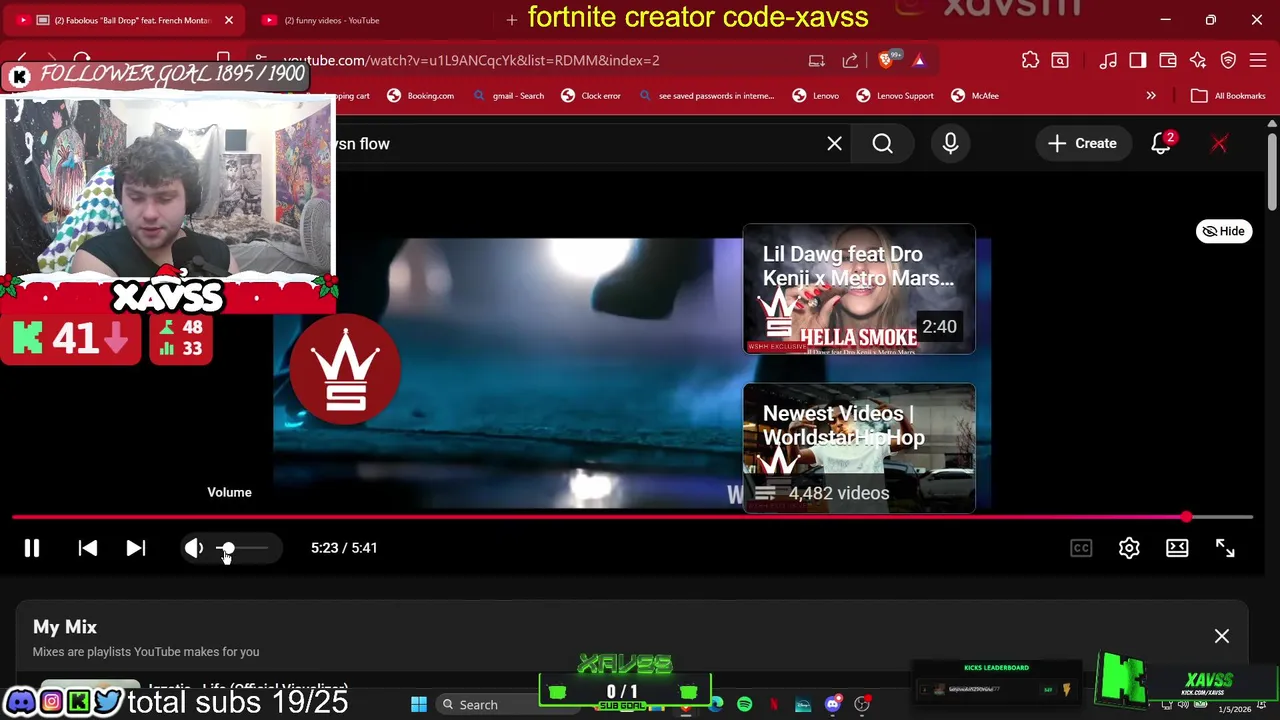This screenshot has height=720, width=1280.
Task: Mute the video with speaker icon
Action: pyautogui.click(x=194, y=548)
